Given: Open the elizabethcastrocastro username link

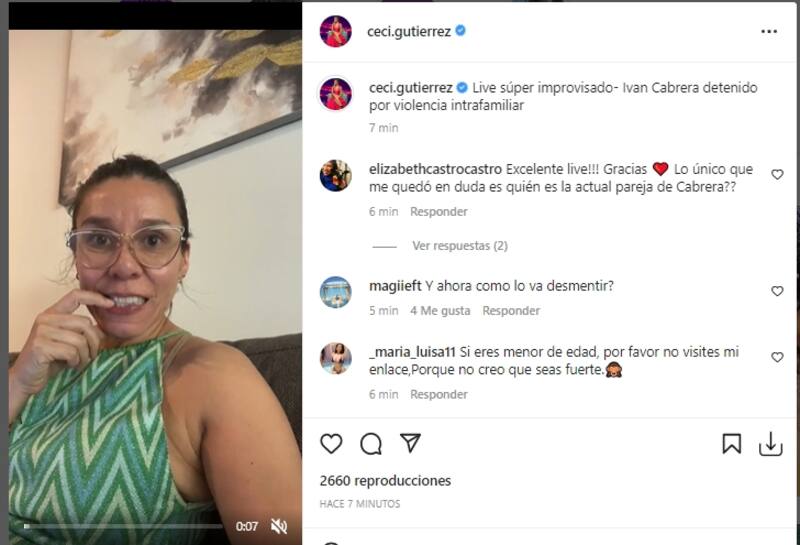Looking at the screenshot, I should pyautogui.click(x=435, y=169).
